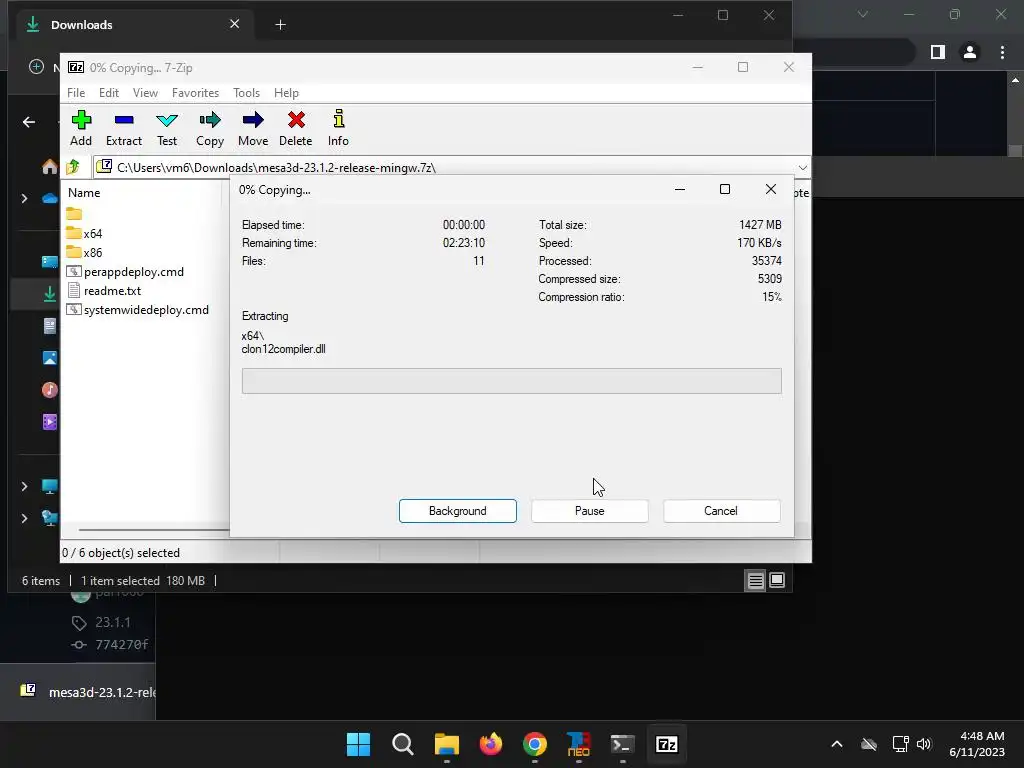This screenshot has height=768, width=1024.
Task: Click the extraction progress bar
Action: pyautogui.click(x=511, y=381)
